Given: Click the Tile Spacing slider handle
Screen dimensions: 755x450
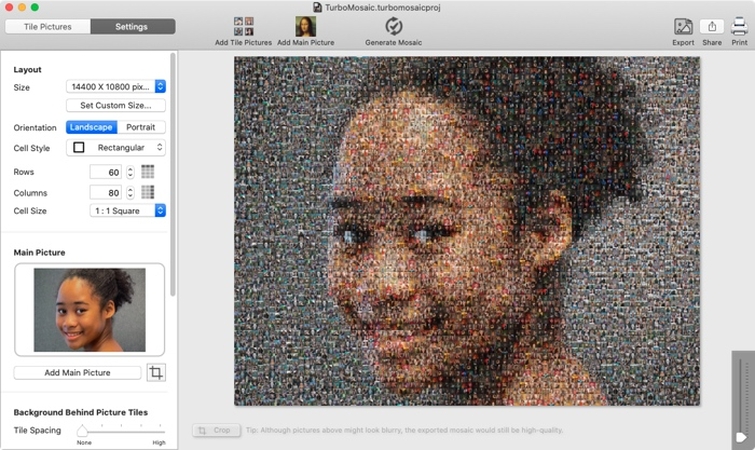Looking at the screenshot, I should click(83, 430).
